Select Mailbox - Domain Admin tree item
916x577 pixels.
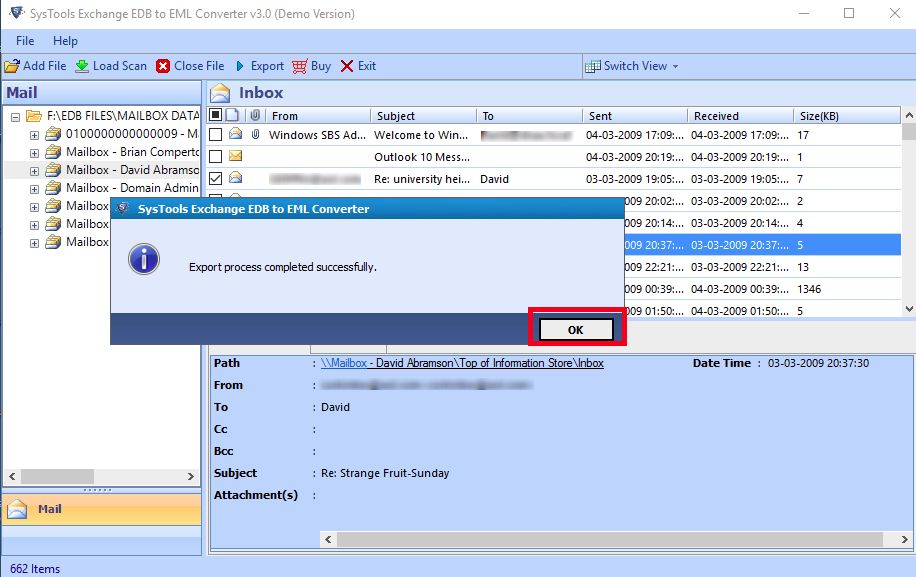[132, 188]
